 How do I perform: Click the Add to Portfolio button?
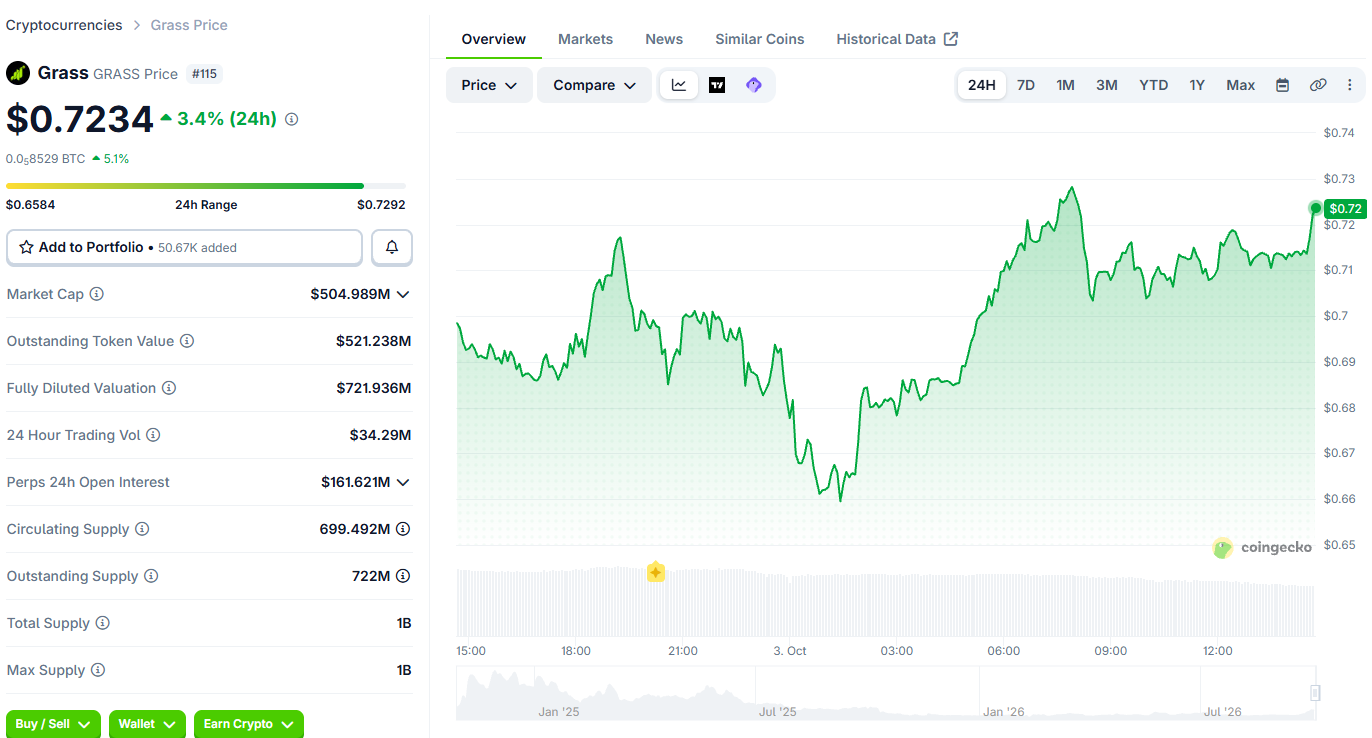[x=184, y=247]
